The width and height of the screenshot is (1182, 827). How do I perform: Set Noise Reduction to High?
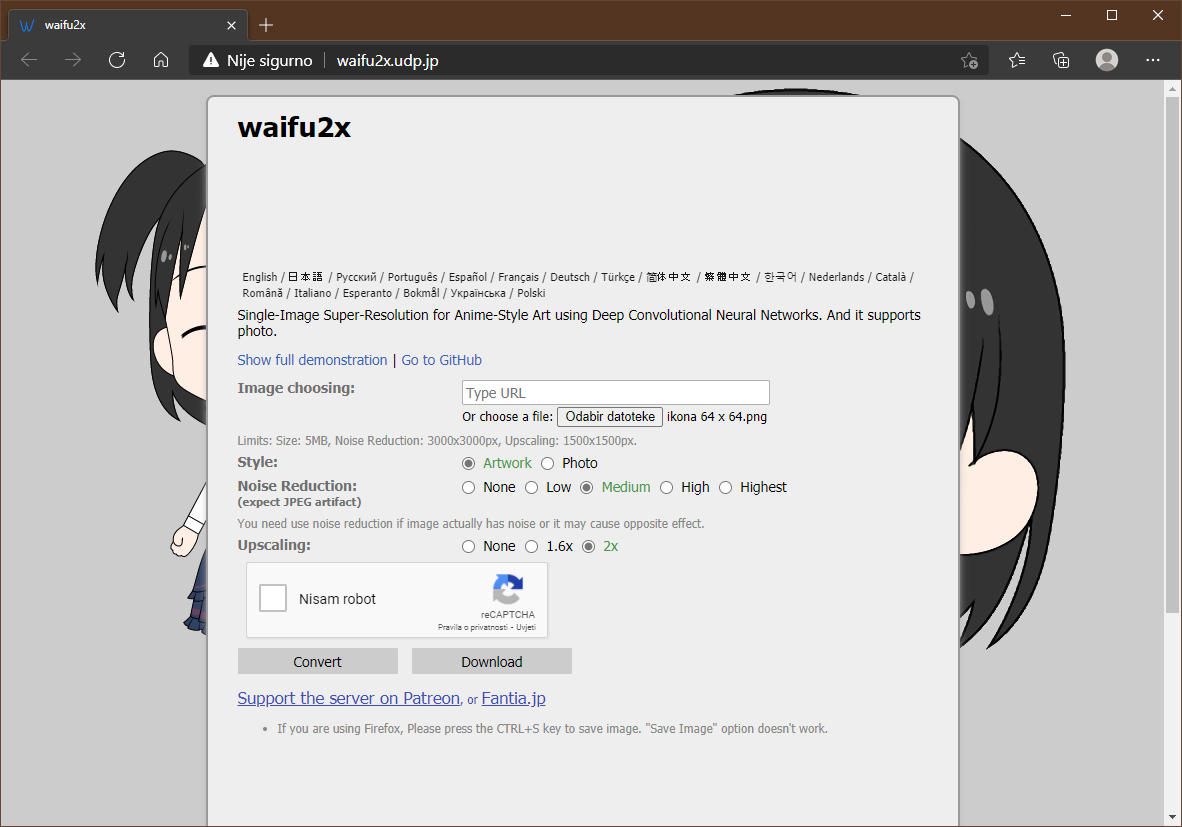(x=666, y=487)
